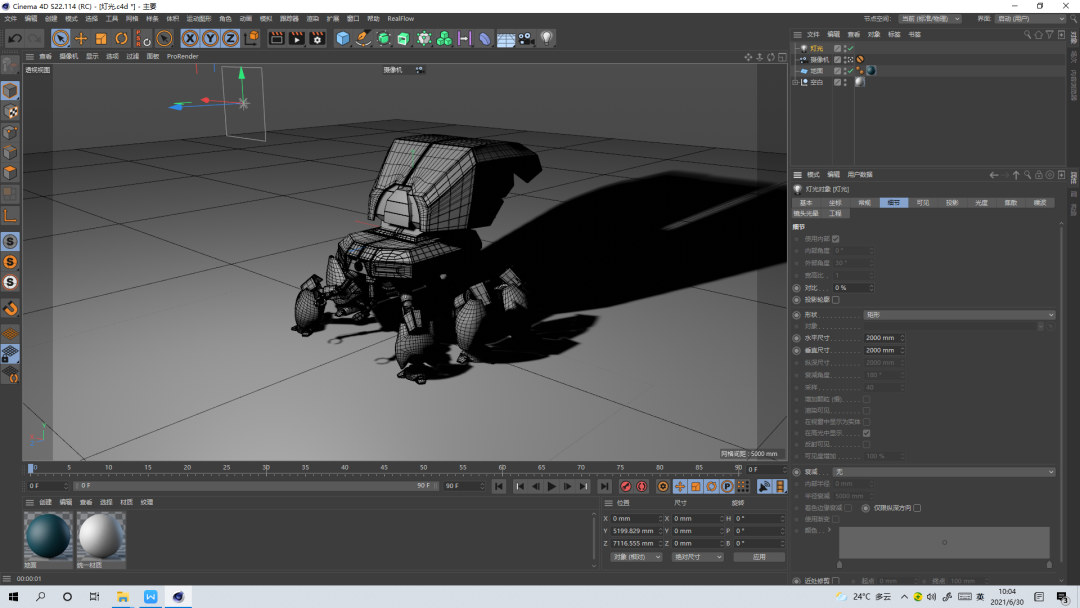
Task: Toggle Z axis lock icon
Action: [230, 39]
